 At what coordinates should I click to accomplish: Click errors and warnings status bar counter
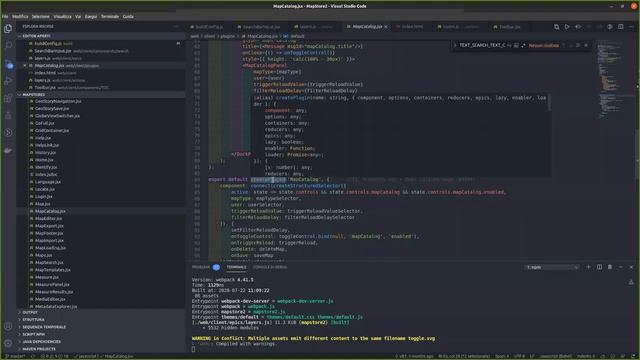pyautogui.click(x=54, y=356)
